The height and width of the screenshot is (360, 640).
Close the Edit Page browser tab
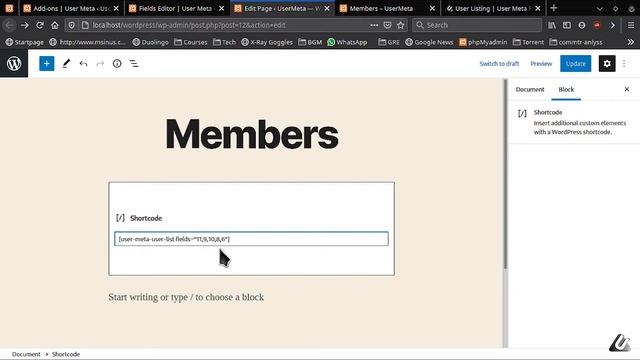pyautogui.click(x=327, y=8)
